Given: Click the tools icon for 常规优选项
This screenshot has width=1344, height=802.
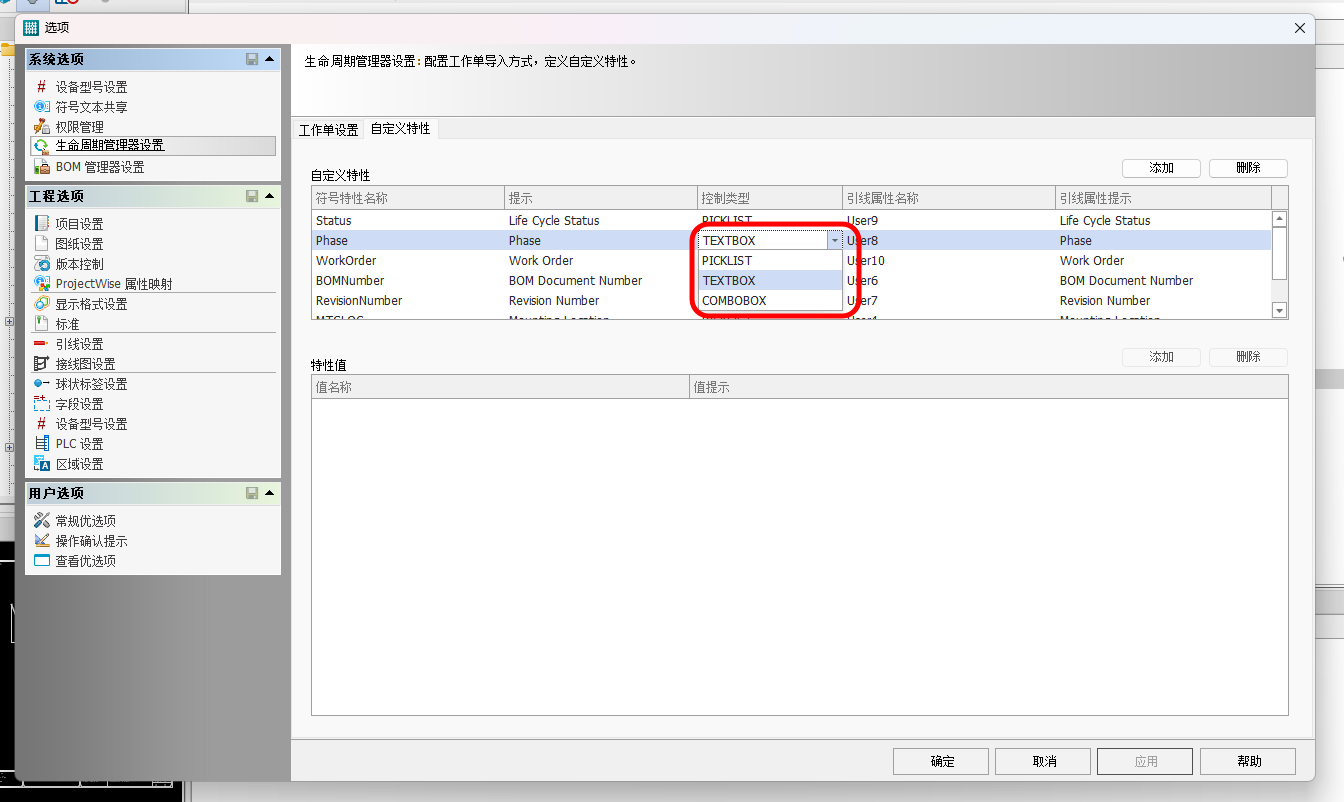Looking at the screenshot, I should (41, 521).
